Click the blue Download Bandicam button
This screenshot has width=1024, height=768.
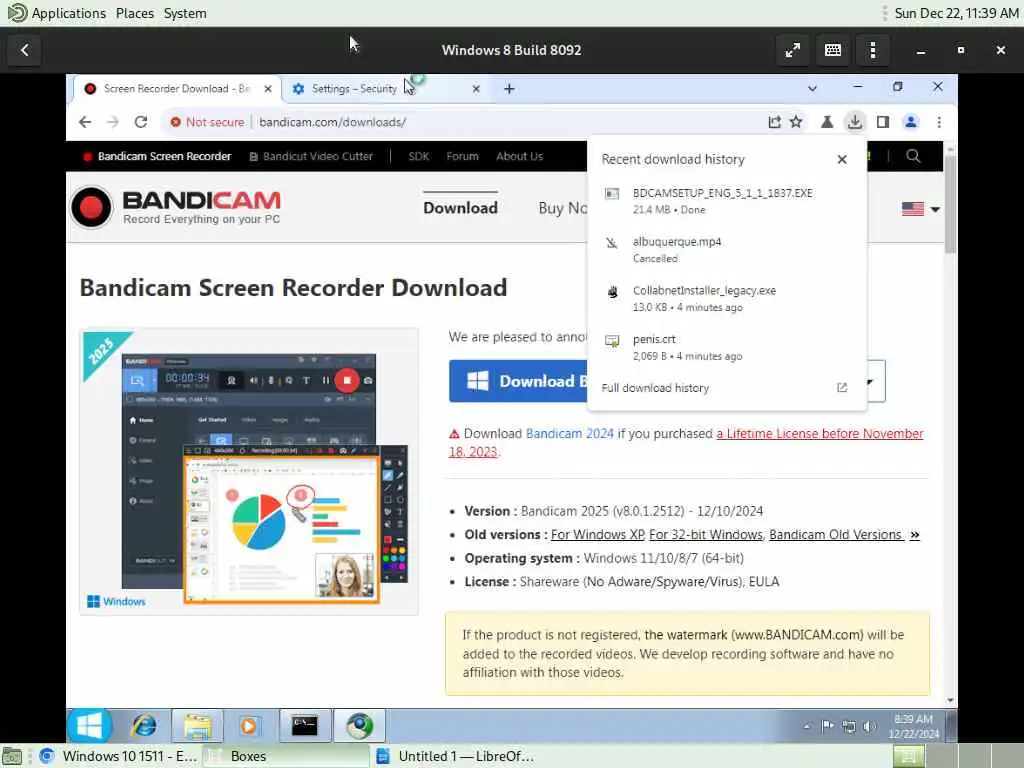(519, 381)
